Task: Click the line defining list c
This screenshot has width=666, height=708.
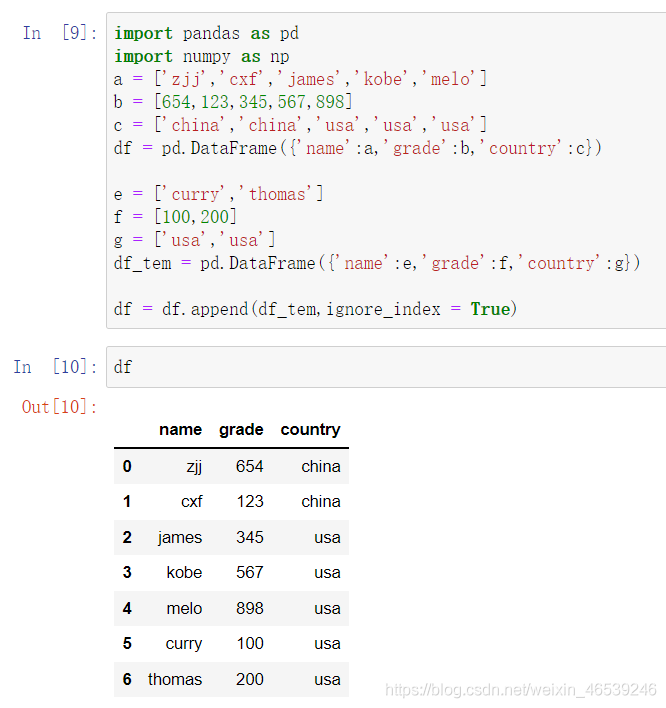Action: point(300,125)
